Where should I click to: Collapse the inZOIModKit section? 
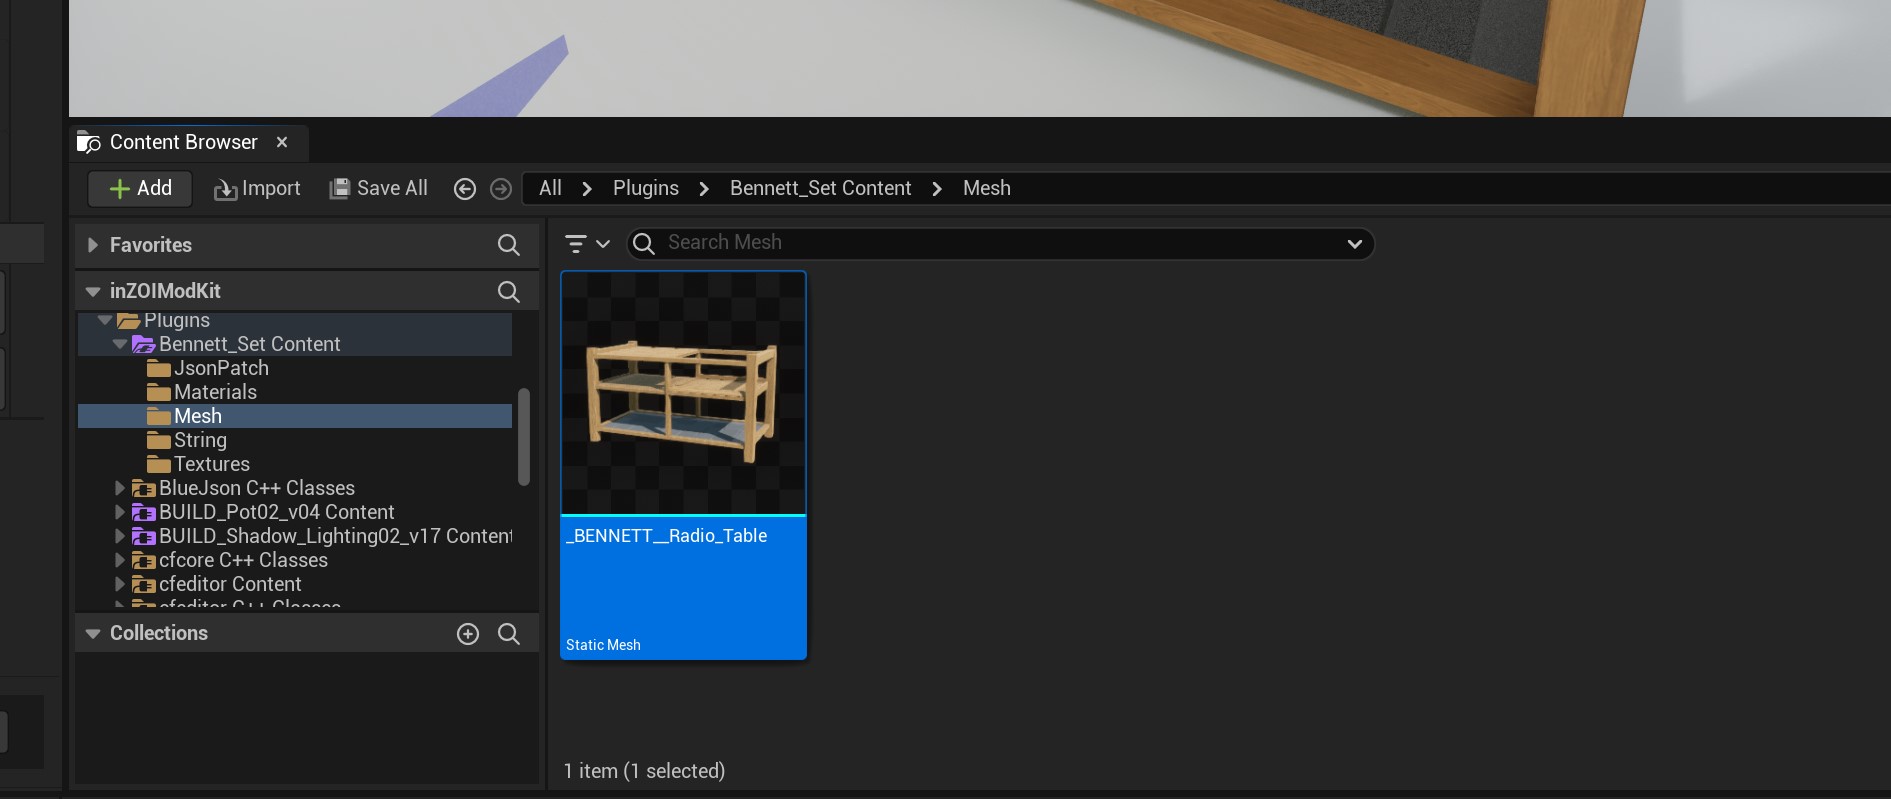[93, 291]
